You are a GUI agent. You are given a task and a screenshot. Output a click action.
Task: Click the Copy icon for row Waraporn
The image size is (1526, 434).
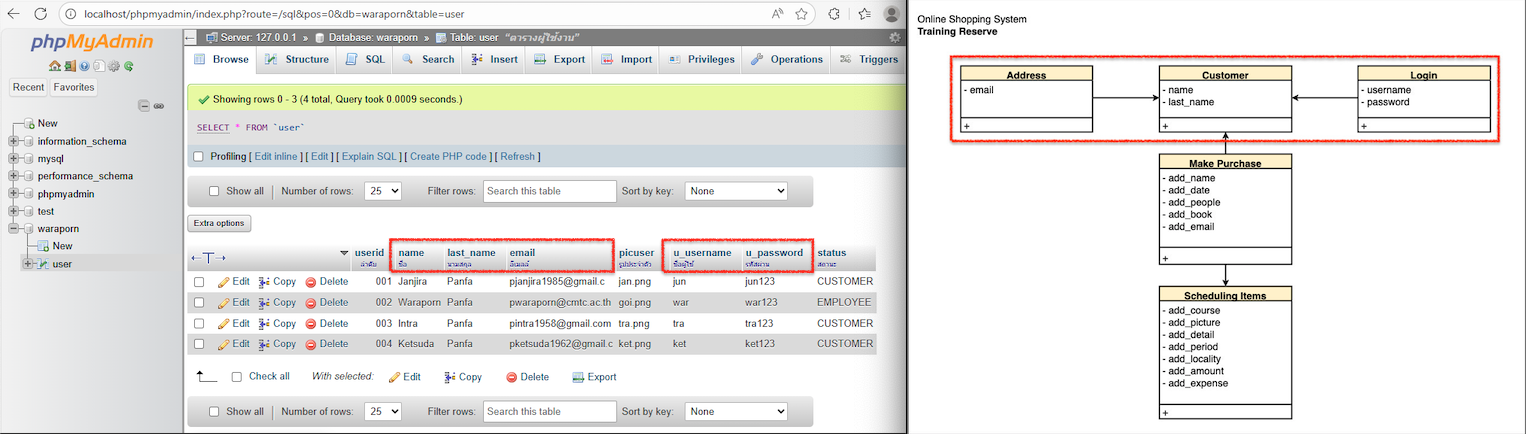coord(277,303)
